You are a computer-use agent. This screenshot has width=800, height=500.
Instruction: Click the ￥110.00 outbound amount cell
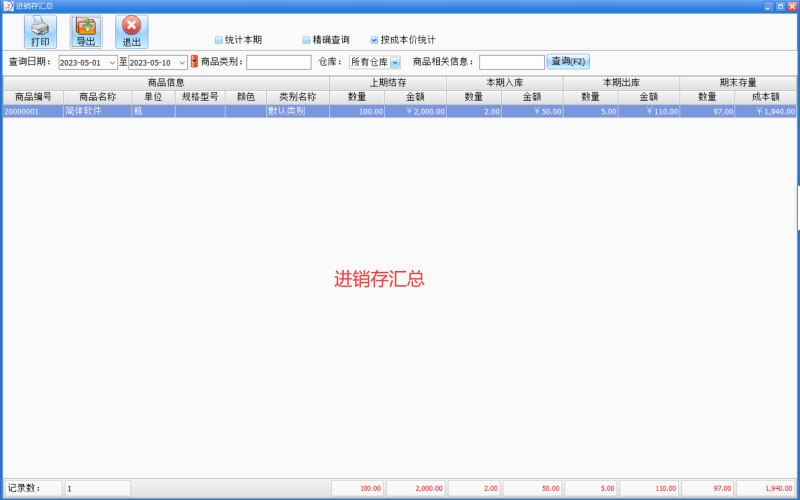pos(649,111)
